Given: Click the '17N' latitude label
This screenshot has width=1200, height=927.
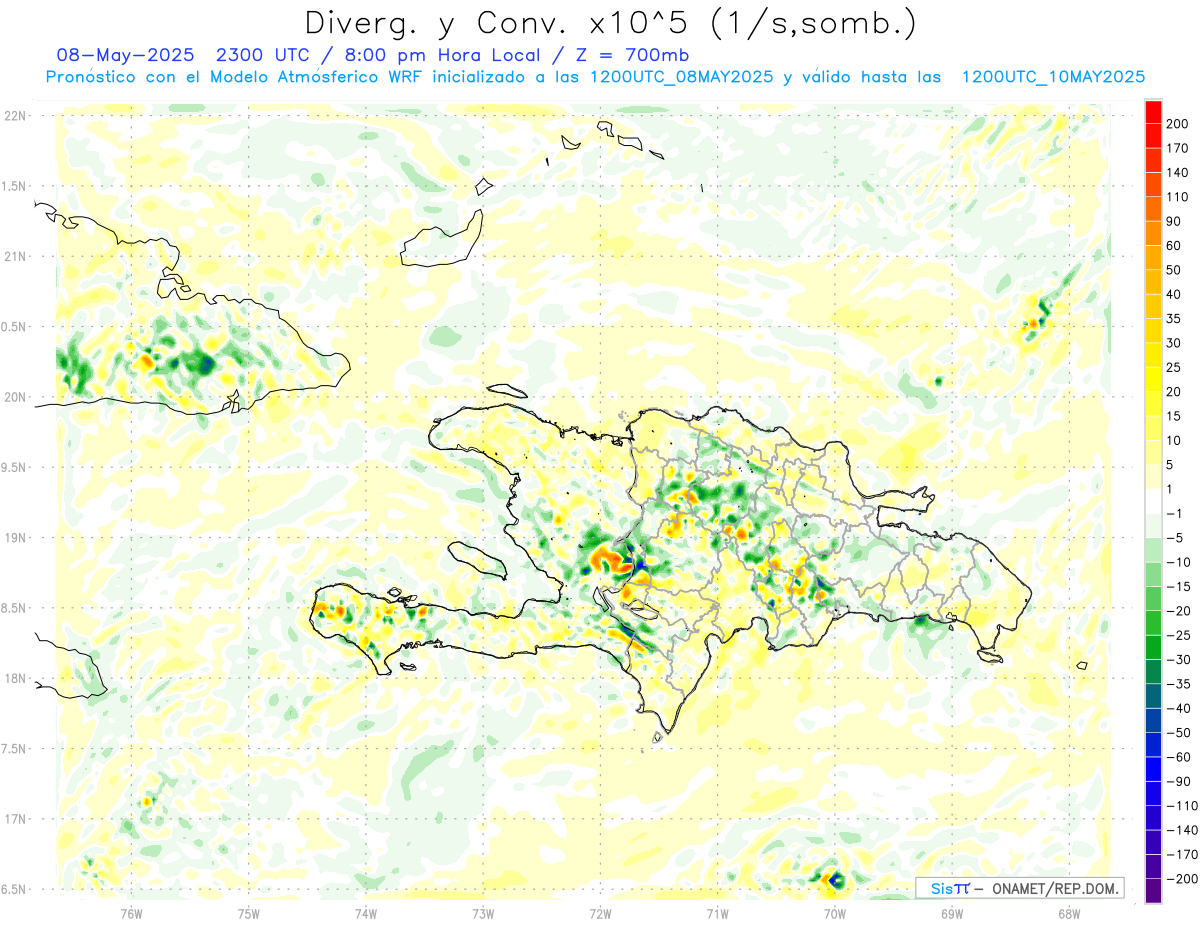Looking at the screenshot, I should coord(14,819).
